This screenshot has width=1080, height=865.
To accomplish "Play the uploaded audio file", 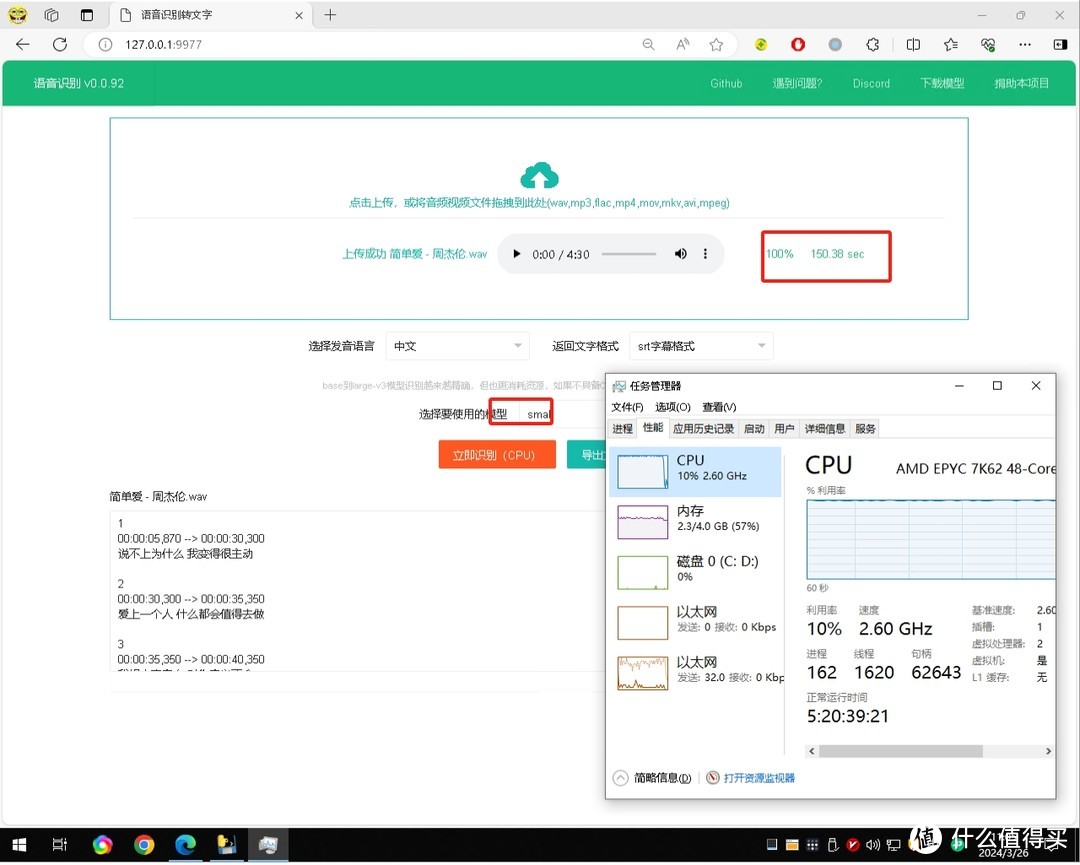I will pyautogui.click(x=517, y=254).
